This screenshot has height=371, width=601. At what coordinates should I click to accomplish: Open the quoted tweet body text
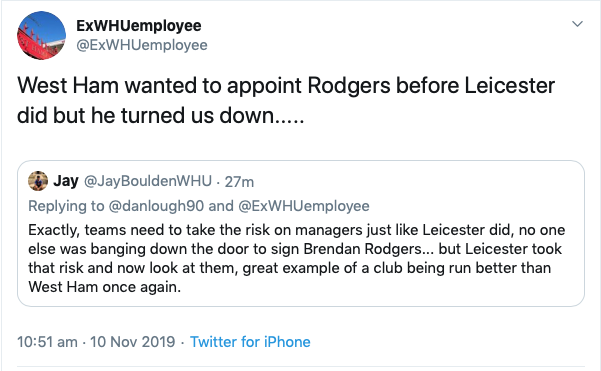[297, 258]
